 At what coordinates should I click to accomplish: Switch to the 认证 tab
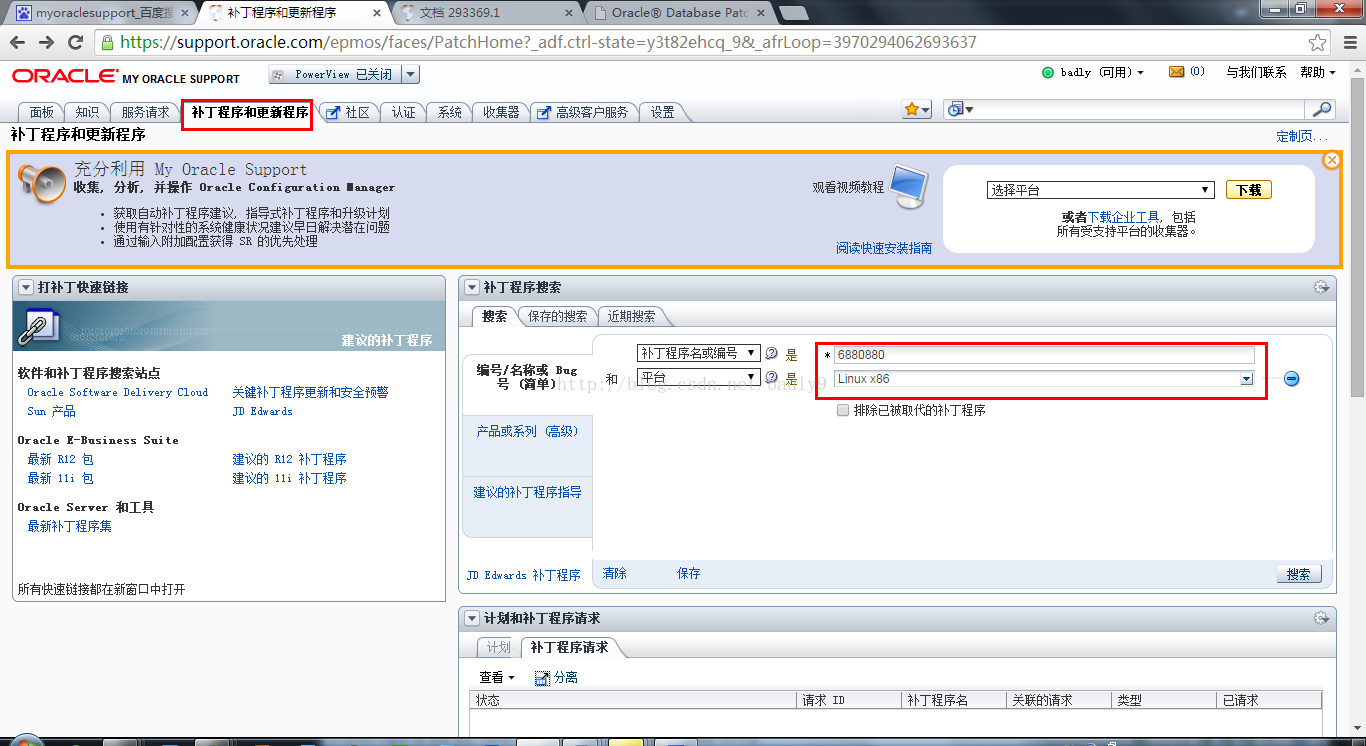coord(403,112)
